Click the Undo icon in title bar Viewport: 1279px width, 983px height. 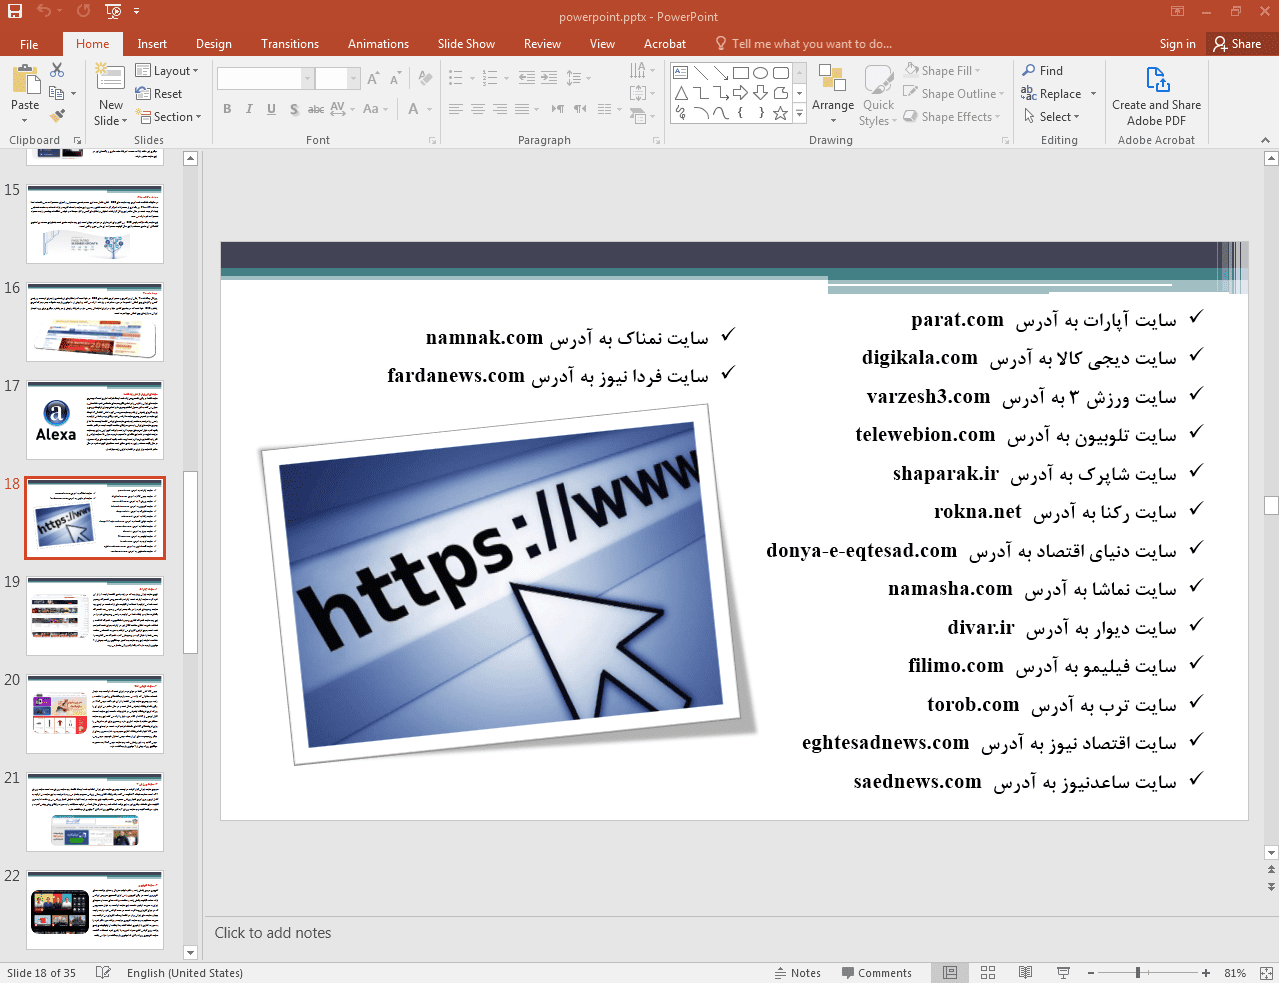[43, 11]
